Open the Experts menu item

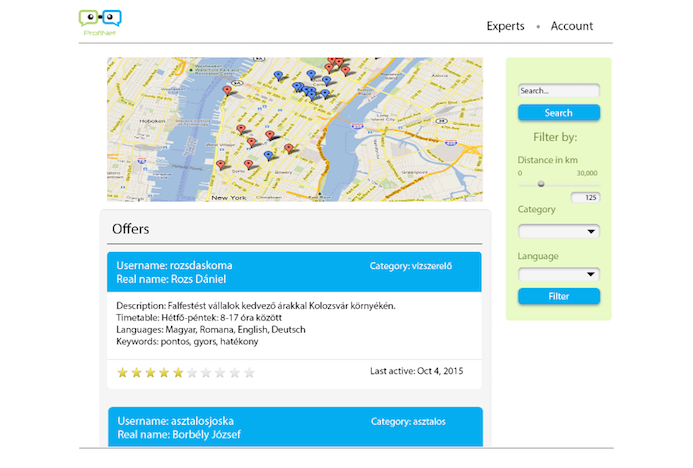point(505,26)
